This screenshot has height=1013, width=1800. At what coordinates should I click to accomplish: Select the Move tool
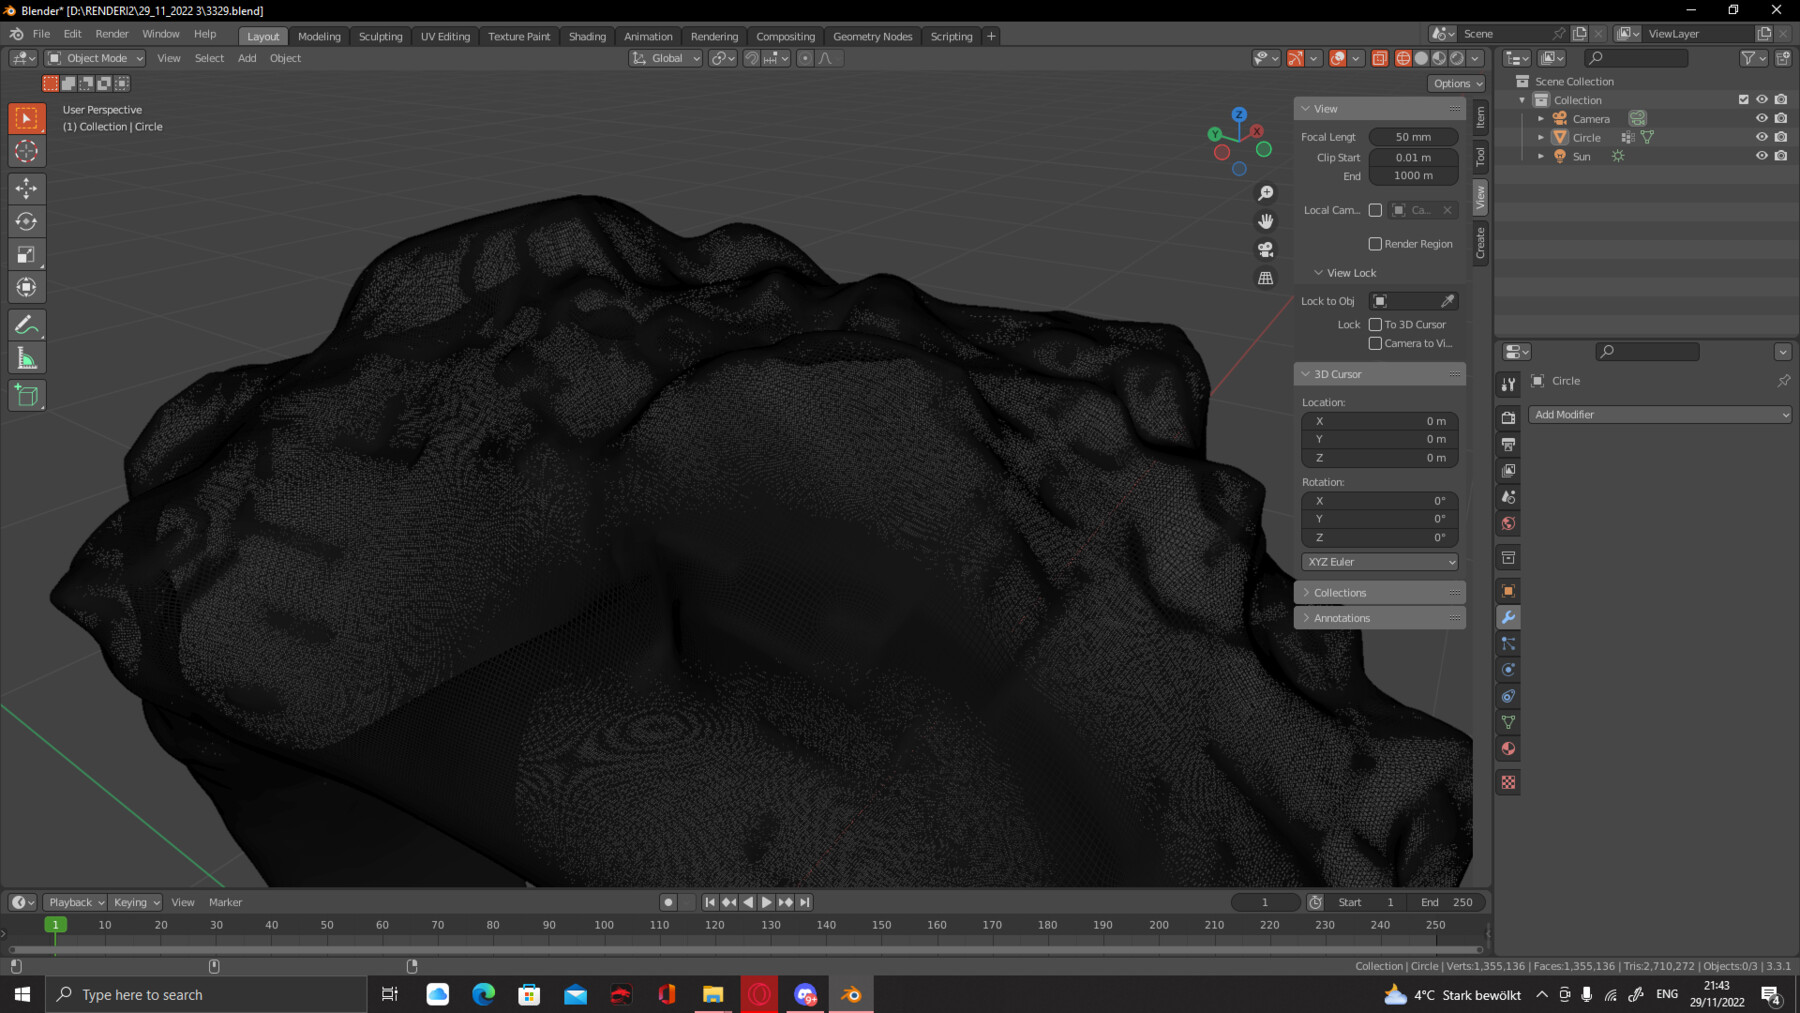[26, 188]
